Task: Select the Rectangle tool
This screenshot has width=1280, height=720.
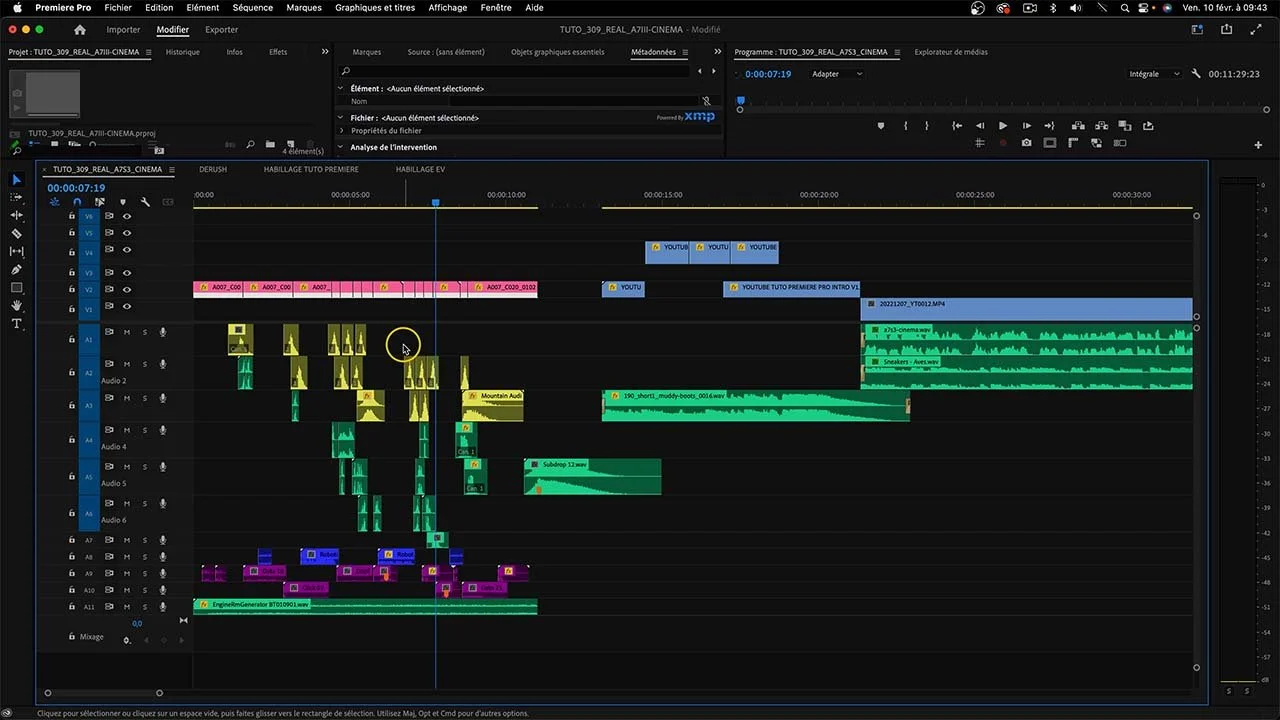Action: coord(16,288)
